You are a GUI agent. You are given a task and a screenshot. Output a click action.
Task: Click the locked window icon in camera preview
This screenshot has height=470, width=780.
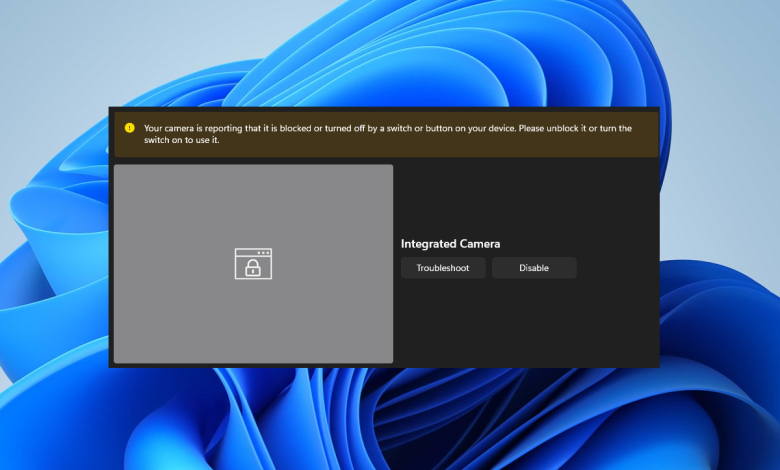coord(253,264)
